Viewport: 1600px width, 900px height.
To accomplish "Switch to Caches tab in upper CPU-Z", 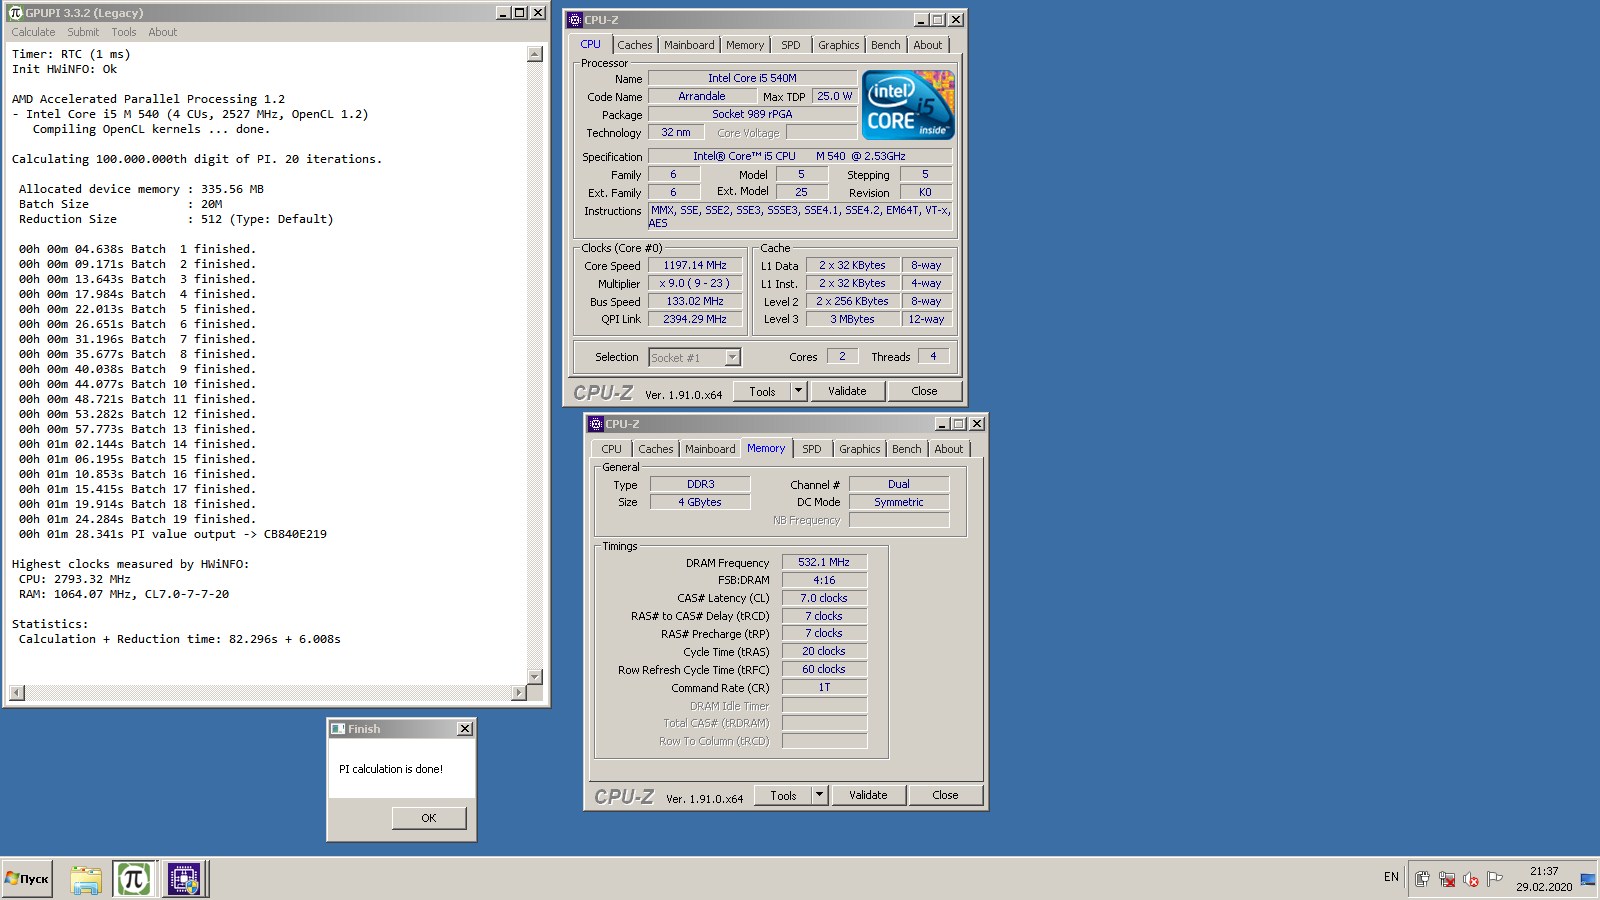I will 634,45.
